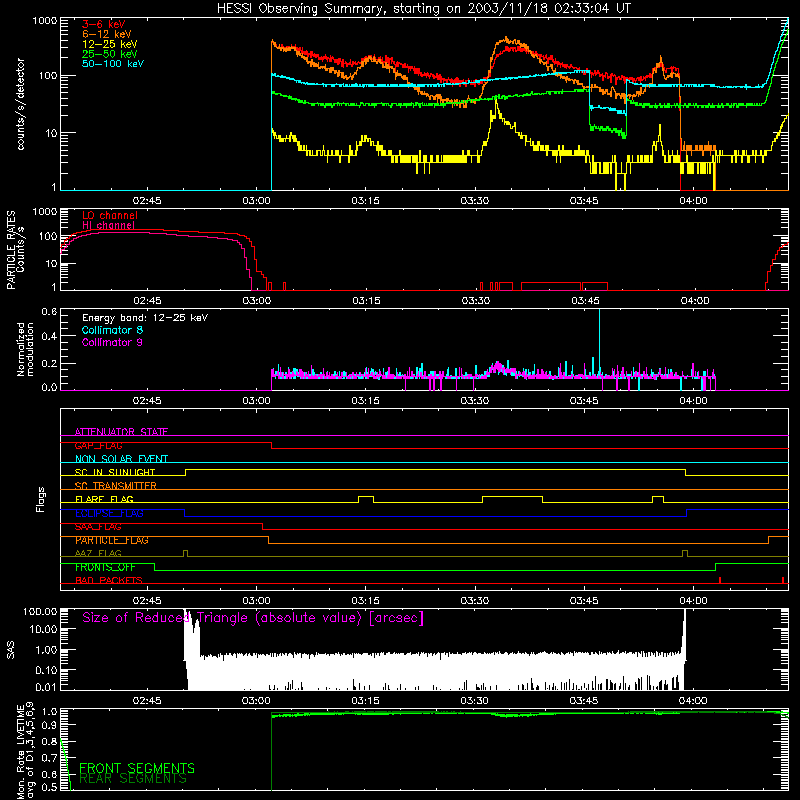Select the red 3-6 keV legend label

point(104,24)
